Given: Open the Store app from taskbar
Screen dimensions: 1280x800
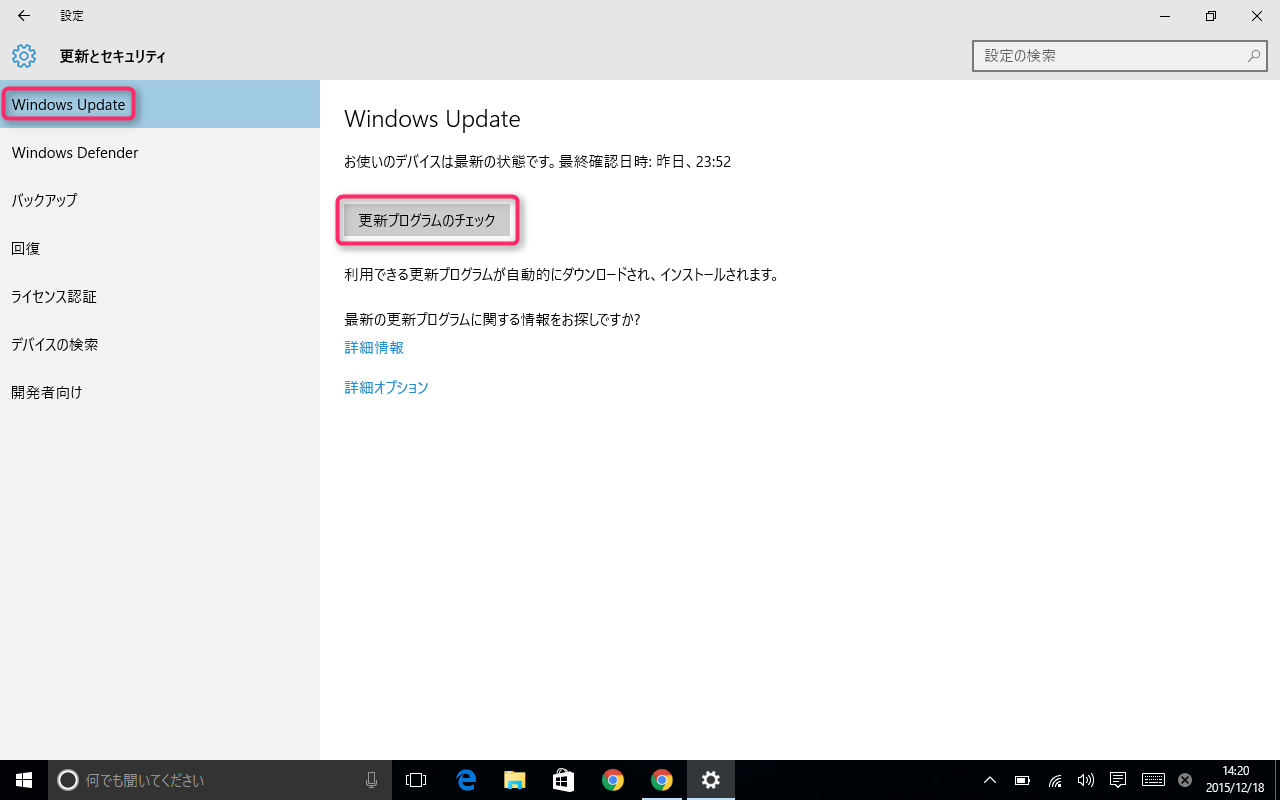Looking at the screenshot, I should pyautogui.click(x=564, y=780).
